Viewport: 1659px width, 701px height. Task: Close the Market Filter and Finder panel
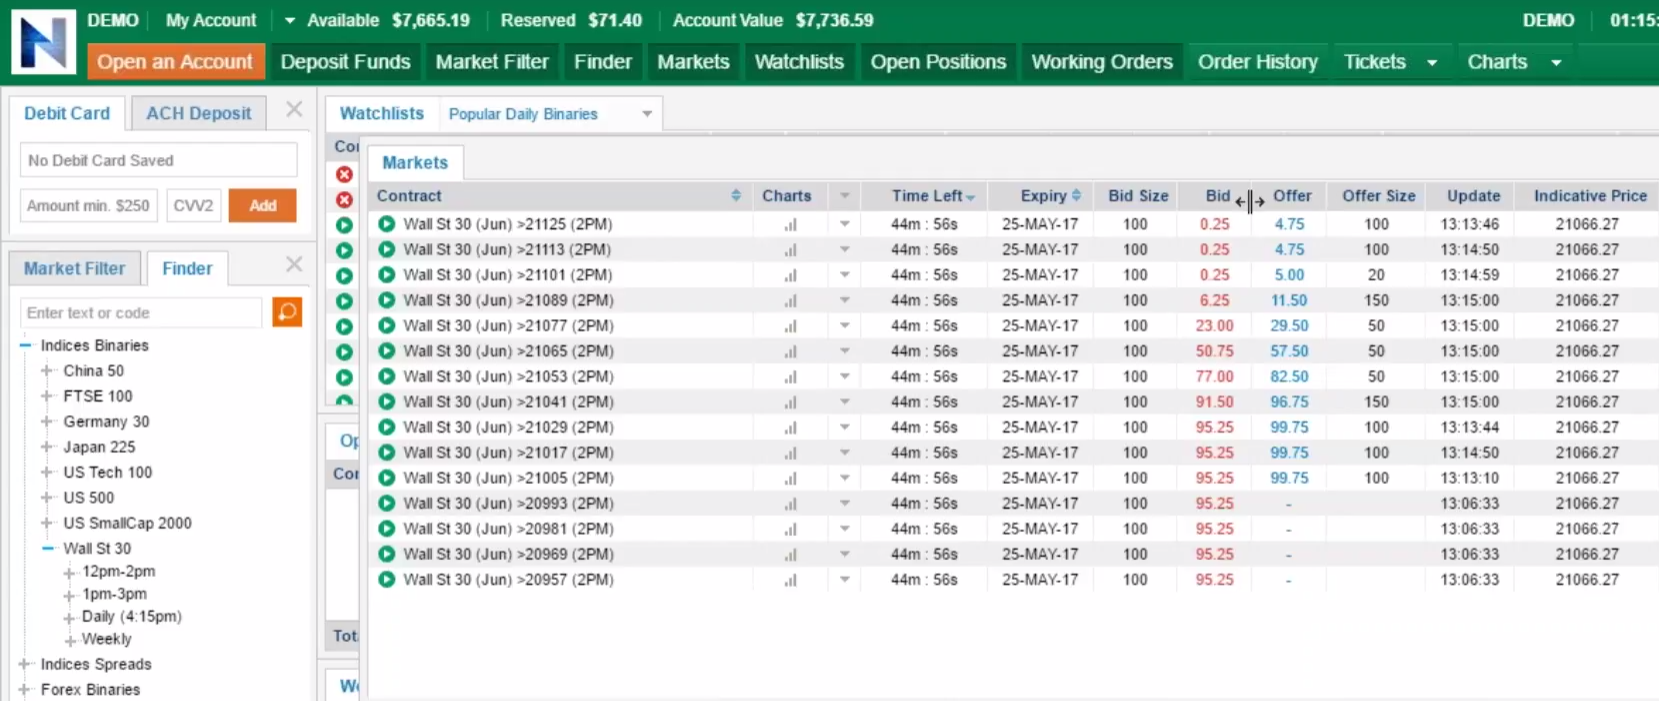pos(294,264)
